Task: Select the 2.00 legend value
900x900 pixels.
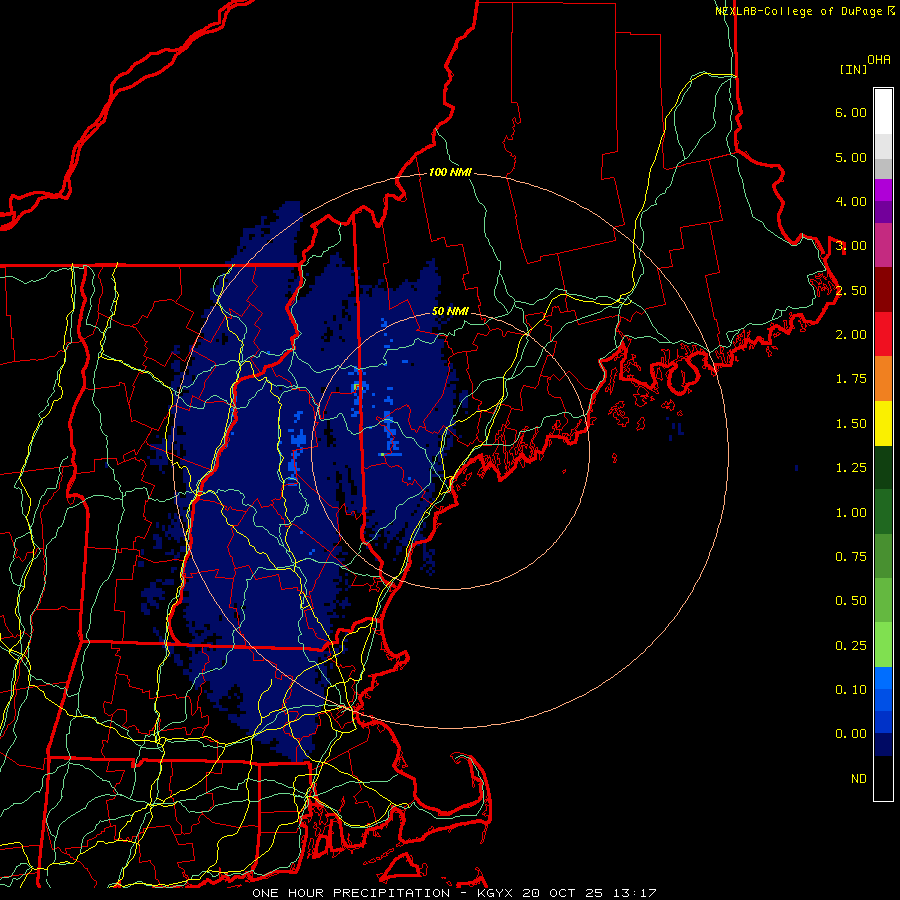Action: click(851, 335)
